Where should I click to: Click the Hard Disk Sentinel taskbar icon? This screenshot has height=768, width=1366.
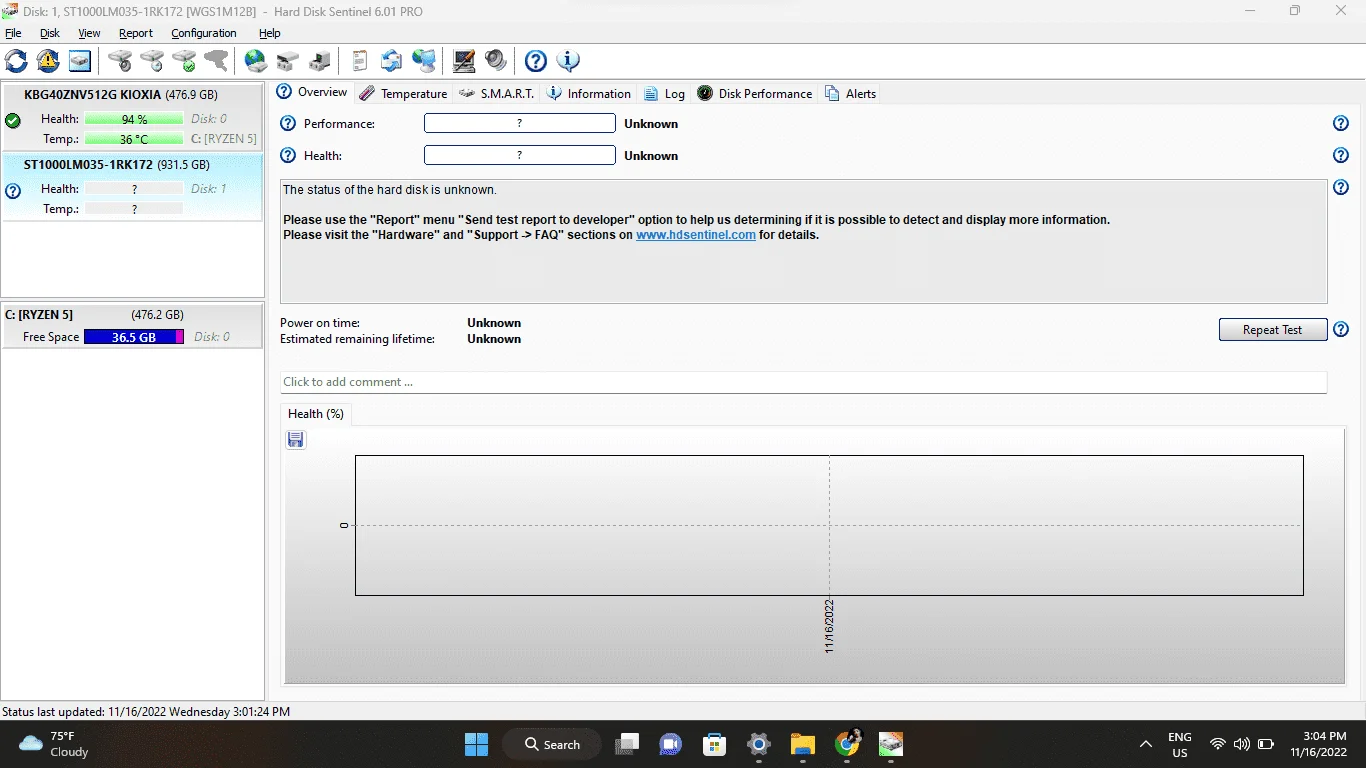(x=891, y=744)
